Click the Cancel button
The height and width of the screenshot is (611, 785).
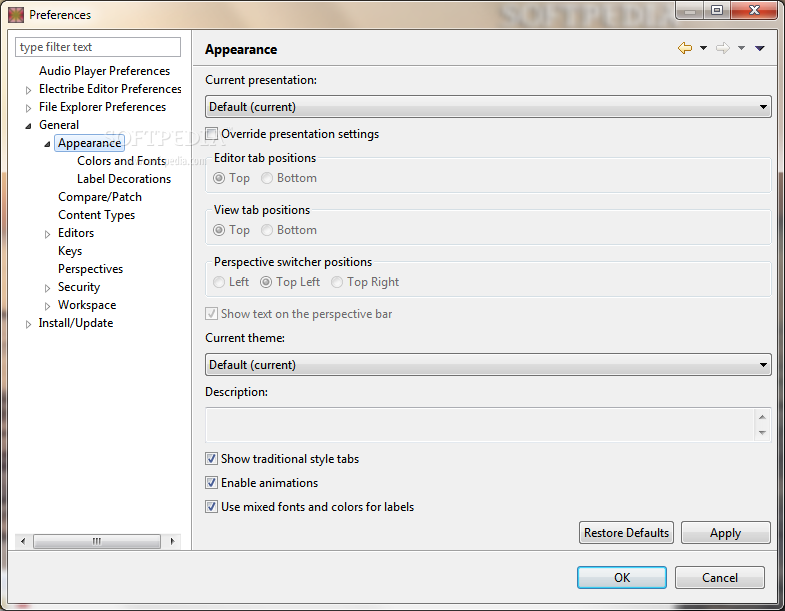coord(720,577)
